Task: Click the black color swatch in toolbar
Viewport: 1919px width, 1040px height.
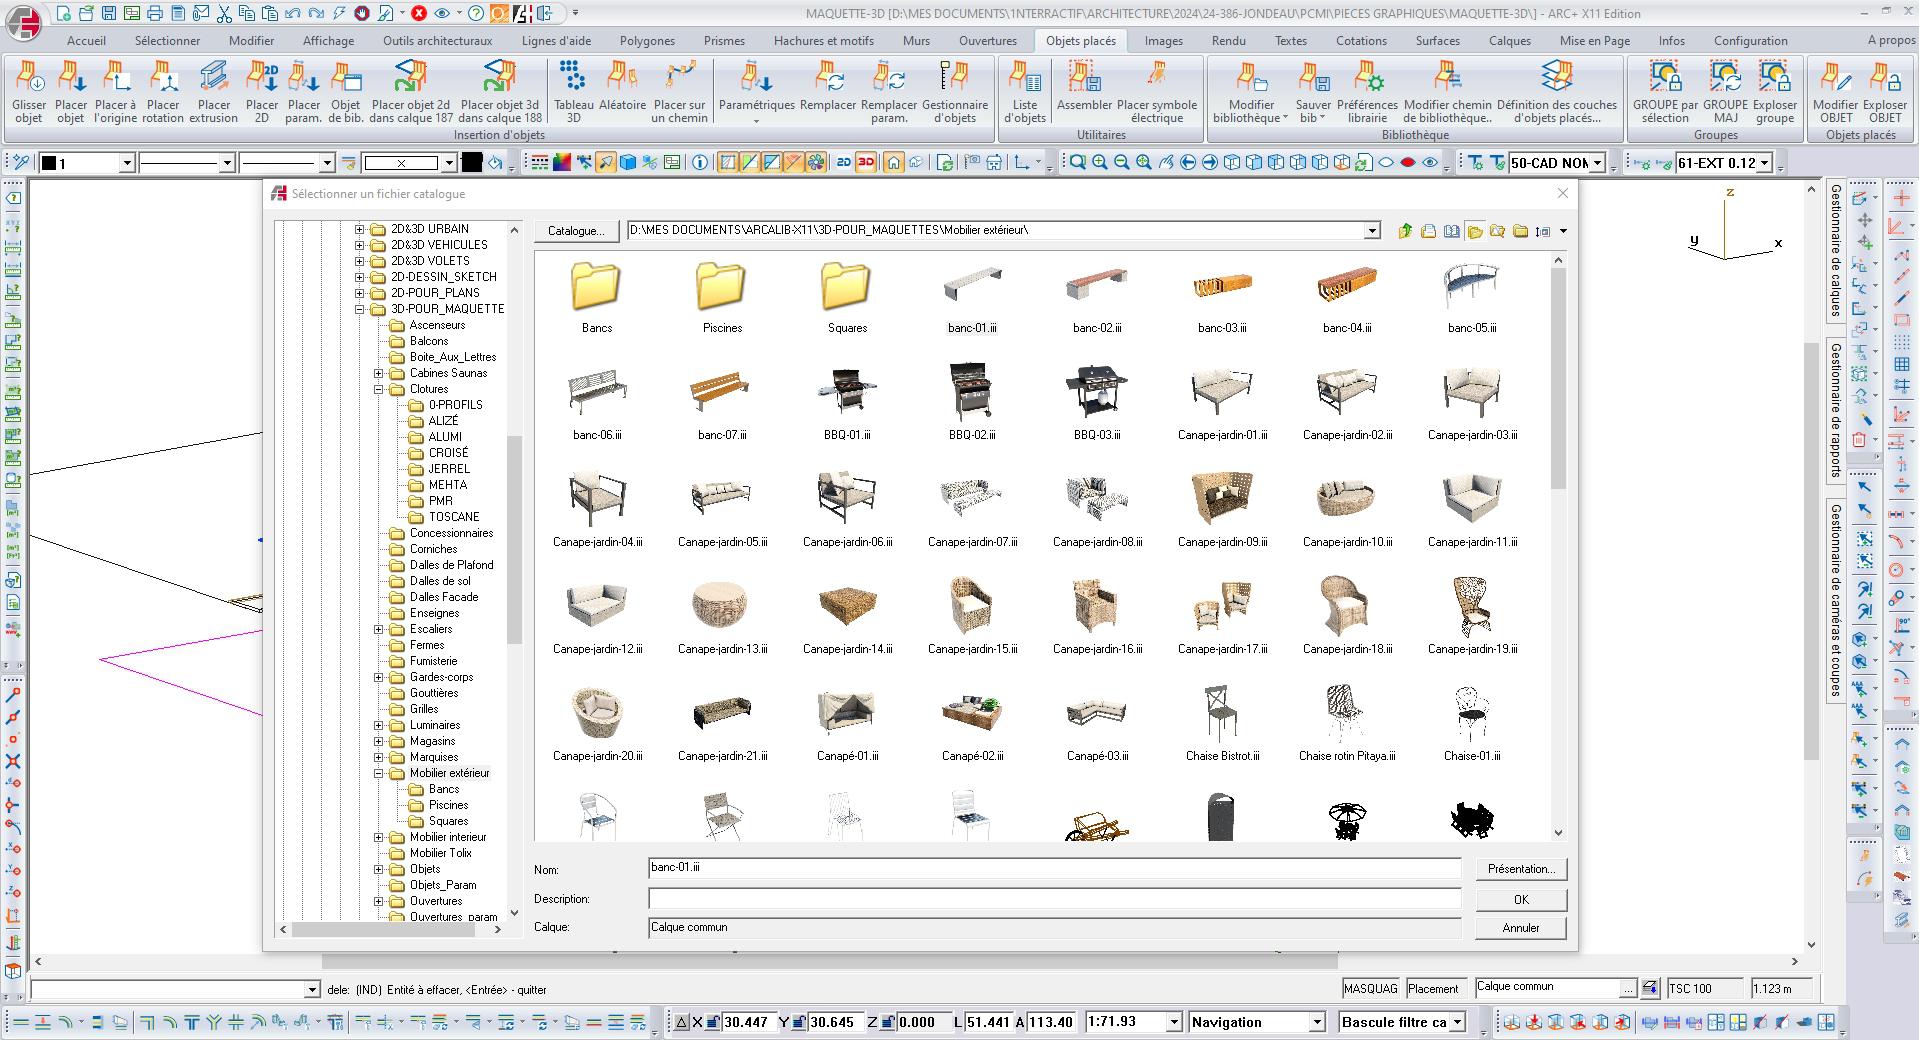Action: click(x=472, y=163)
